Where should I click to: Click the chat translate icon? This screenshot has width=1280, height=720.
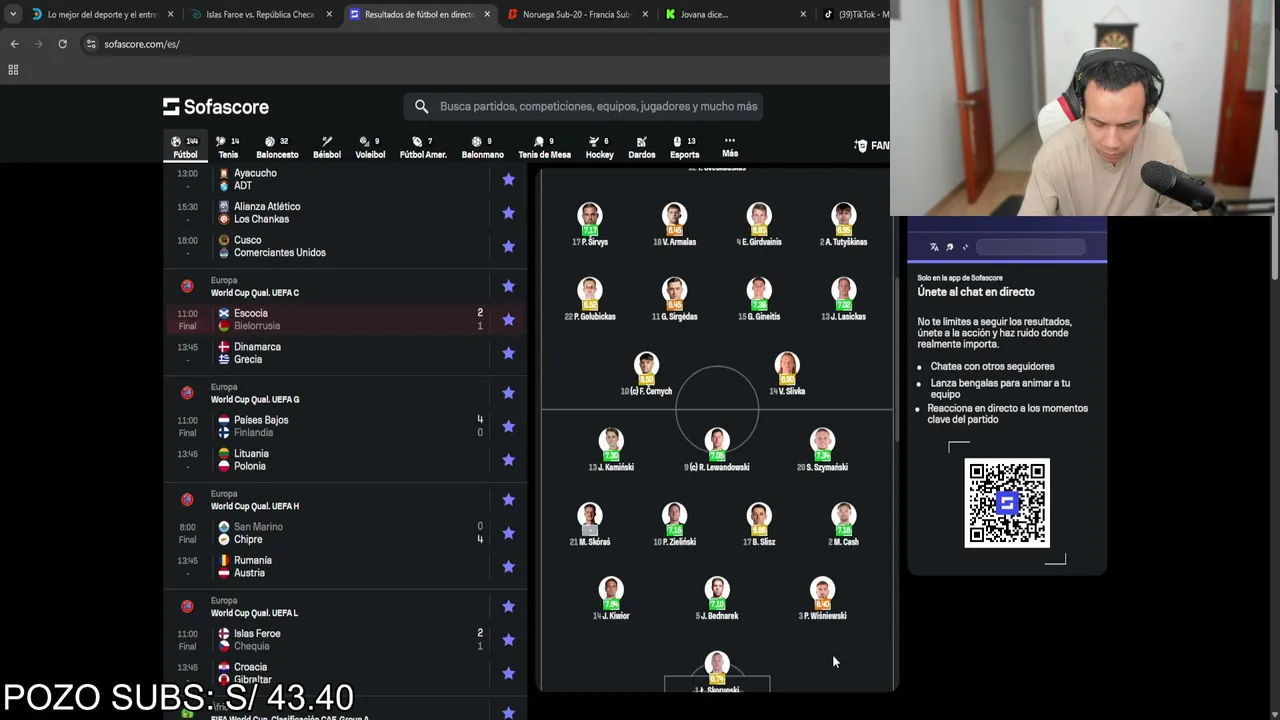[934, 247]
